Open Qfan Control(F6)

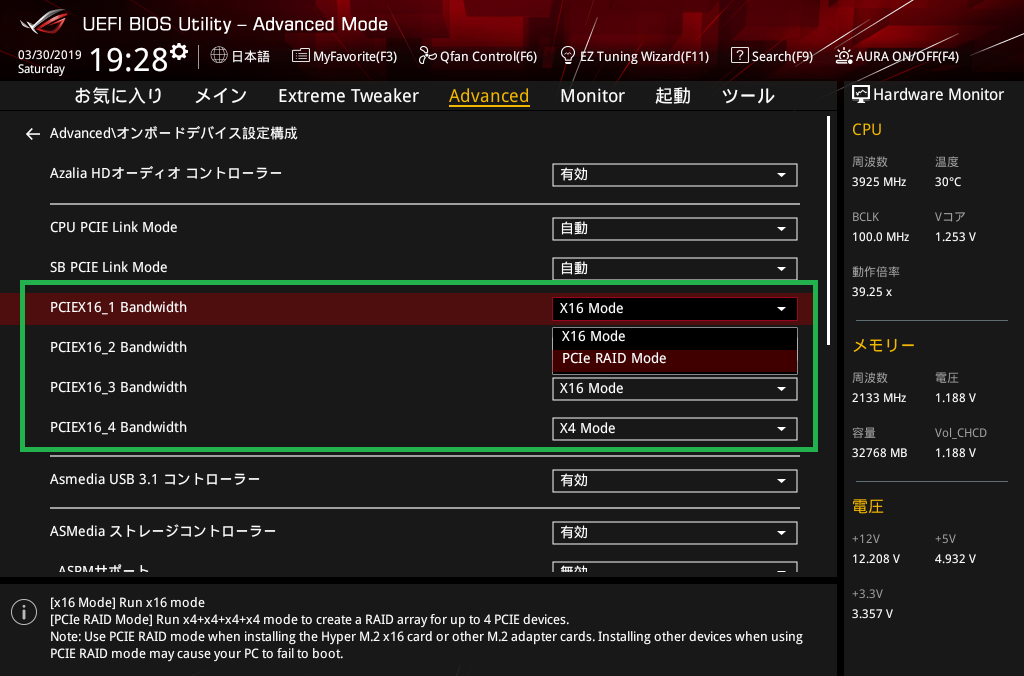tap(477, 56)
